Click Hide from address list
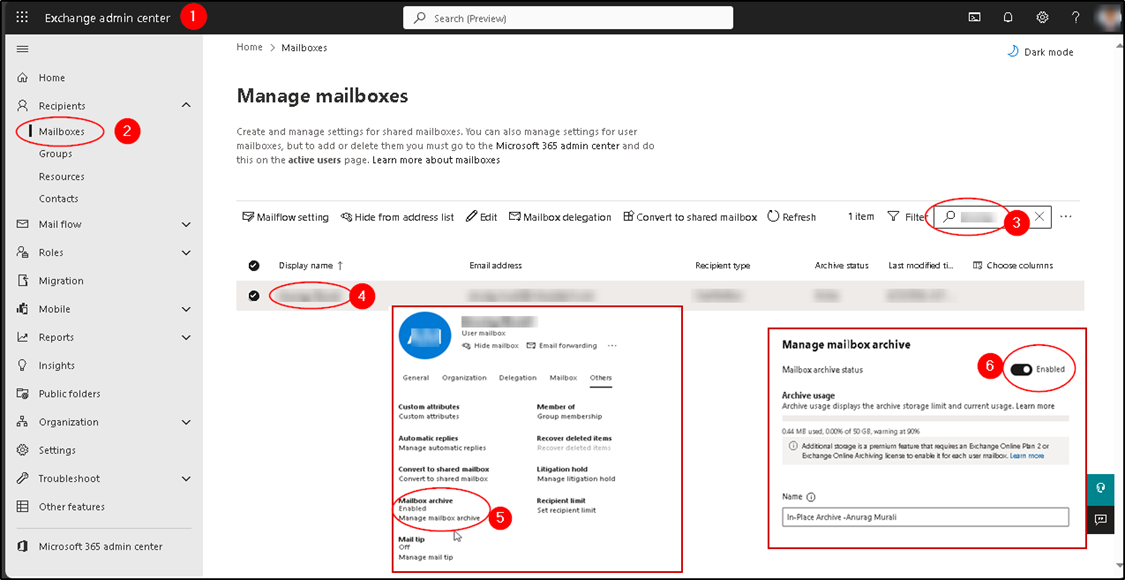 [x=397, y=217]
